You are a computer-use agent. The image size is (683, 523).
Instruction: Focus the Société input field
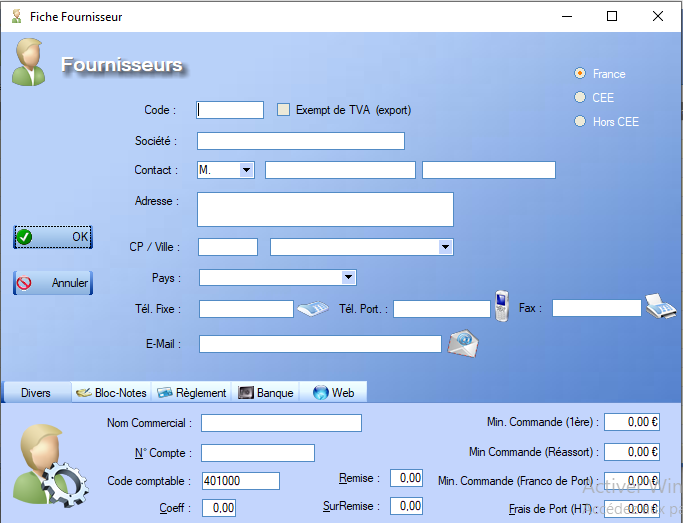300,141
